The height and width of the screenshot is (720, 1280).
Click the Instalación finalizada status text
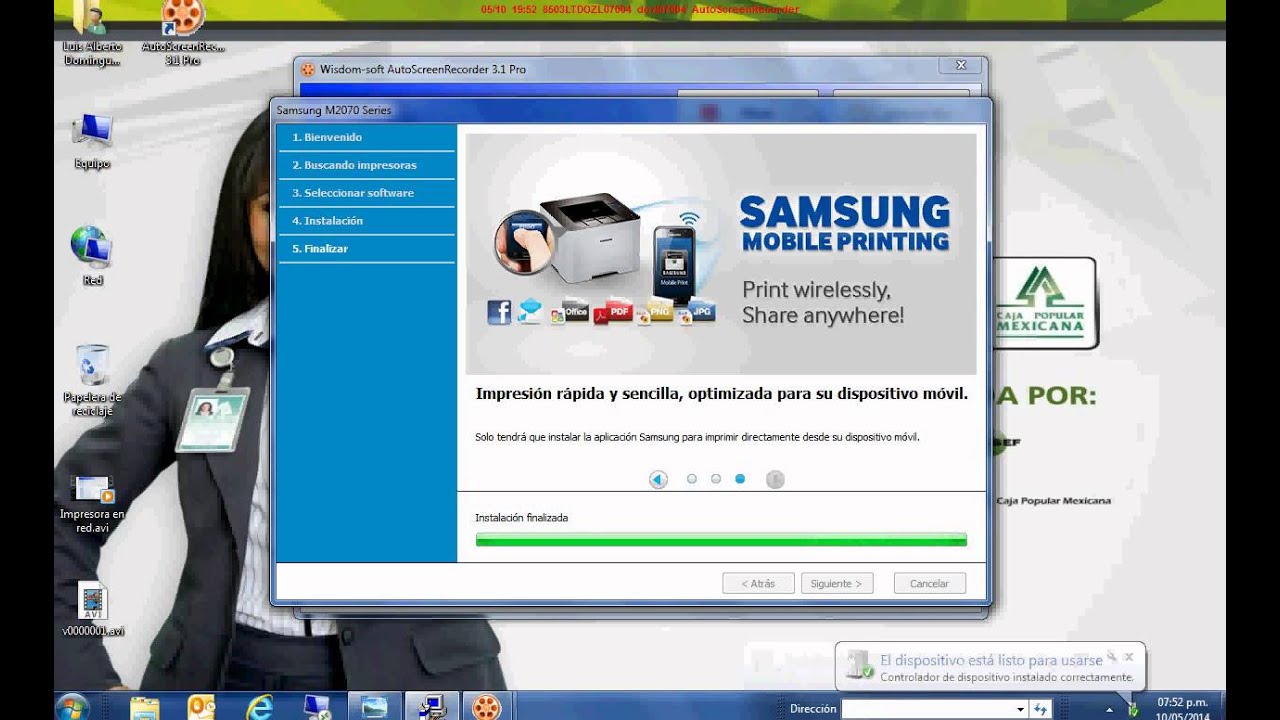(x=521, y=518)
